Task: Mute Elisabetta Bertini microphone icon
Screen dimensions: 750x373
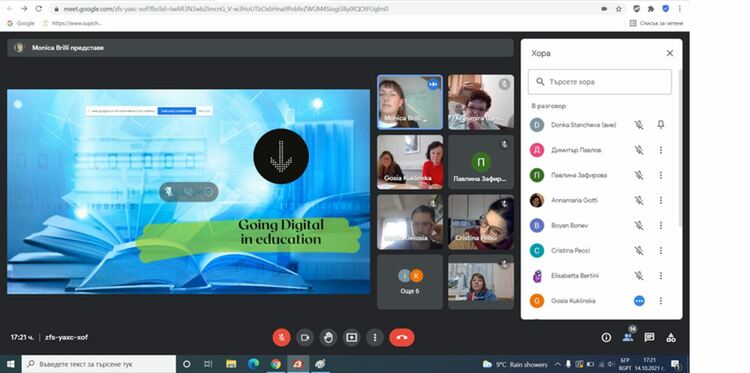Action: click(x=639, y=275)
